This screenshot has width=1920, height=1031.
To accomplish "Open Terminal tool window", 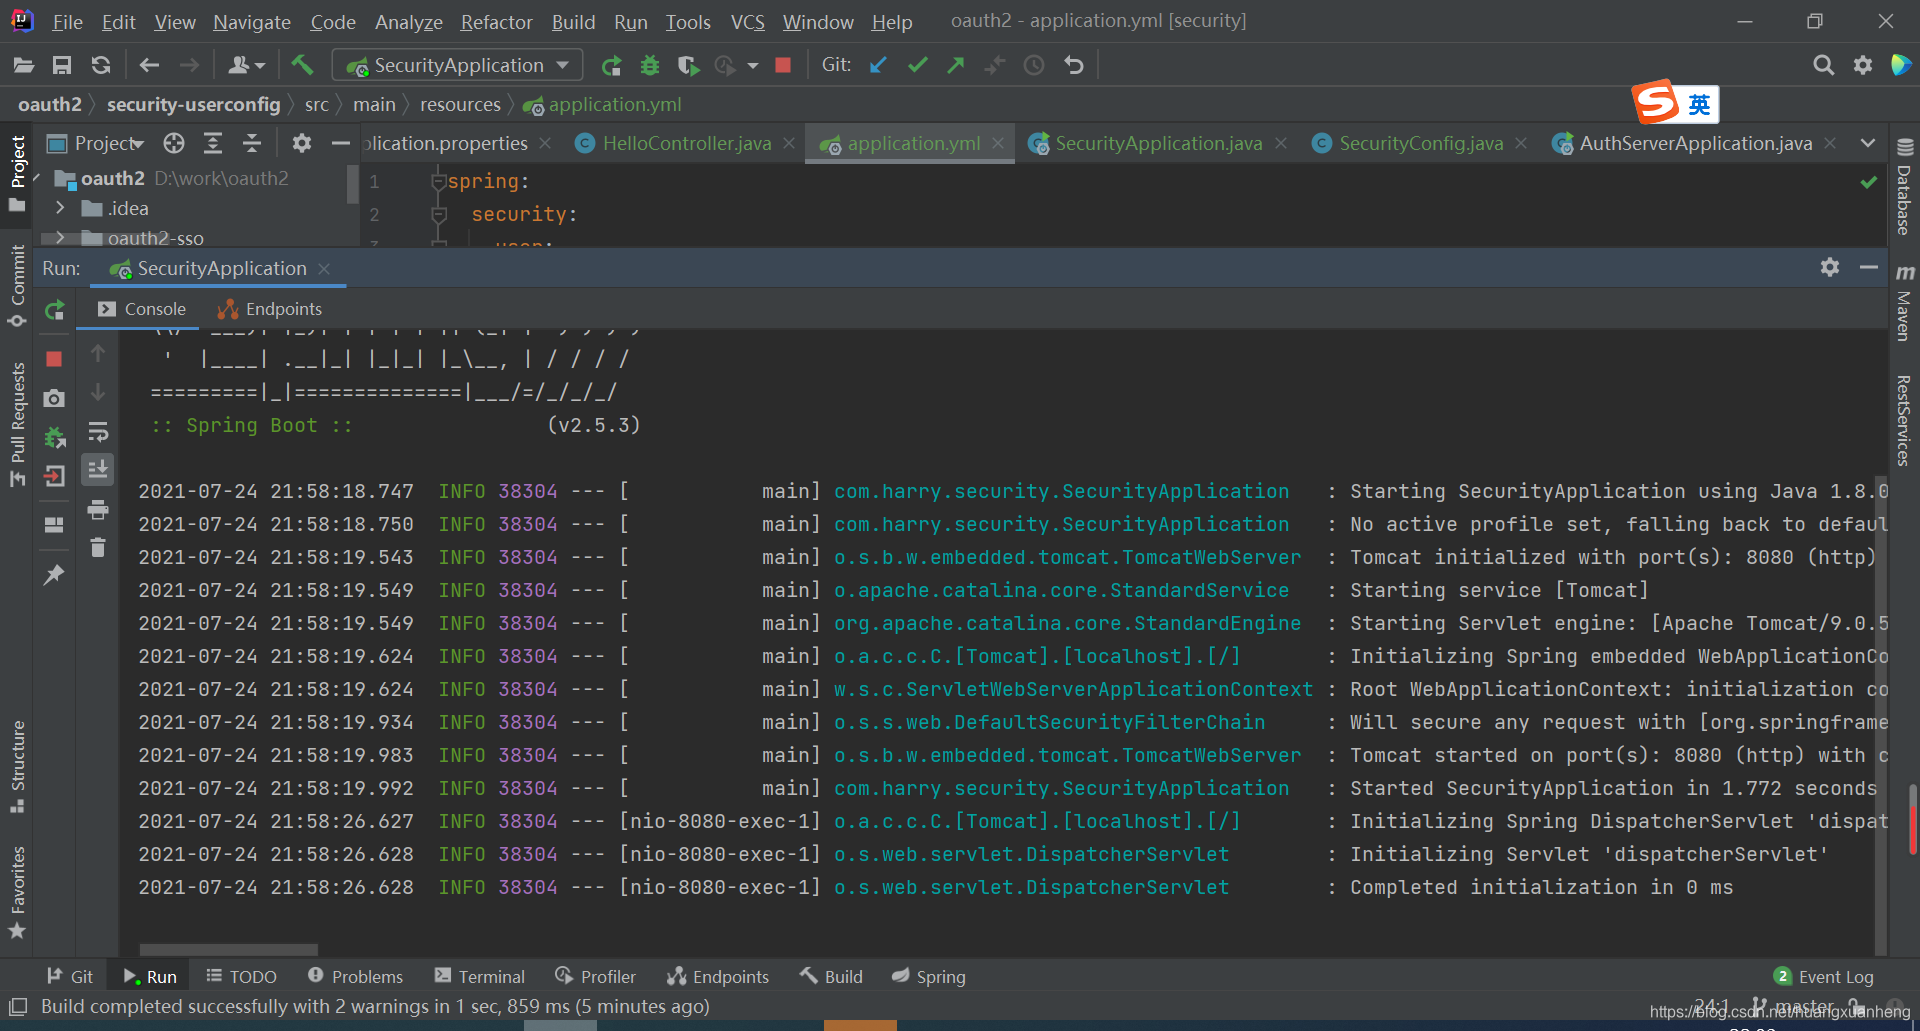I will click(479, 977).
